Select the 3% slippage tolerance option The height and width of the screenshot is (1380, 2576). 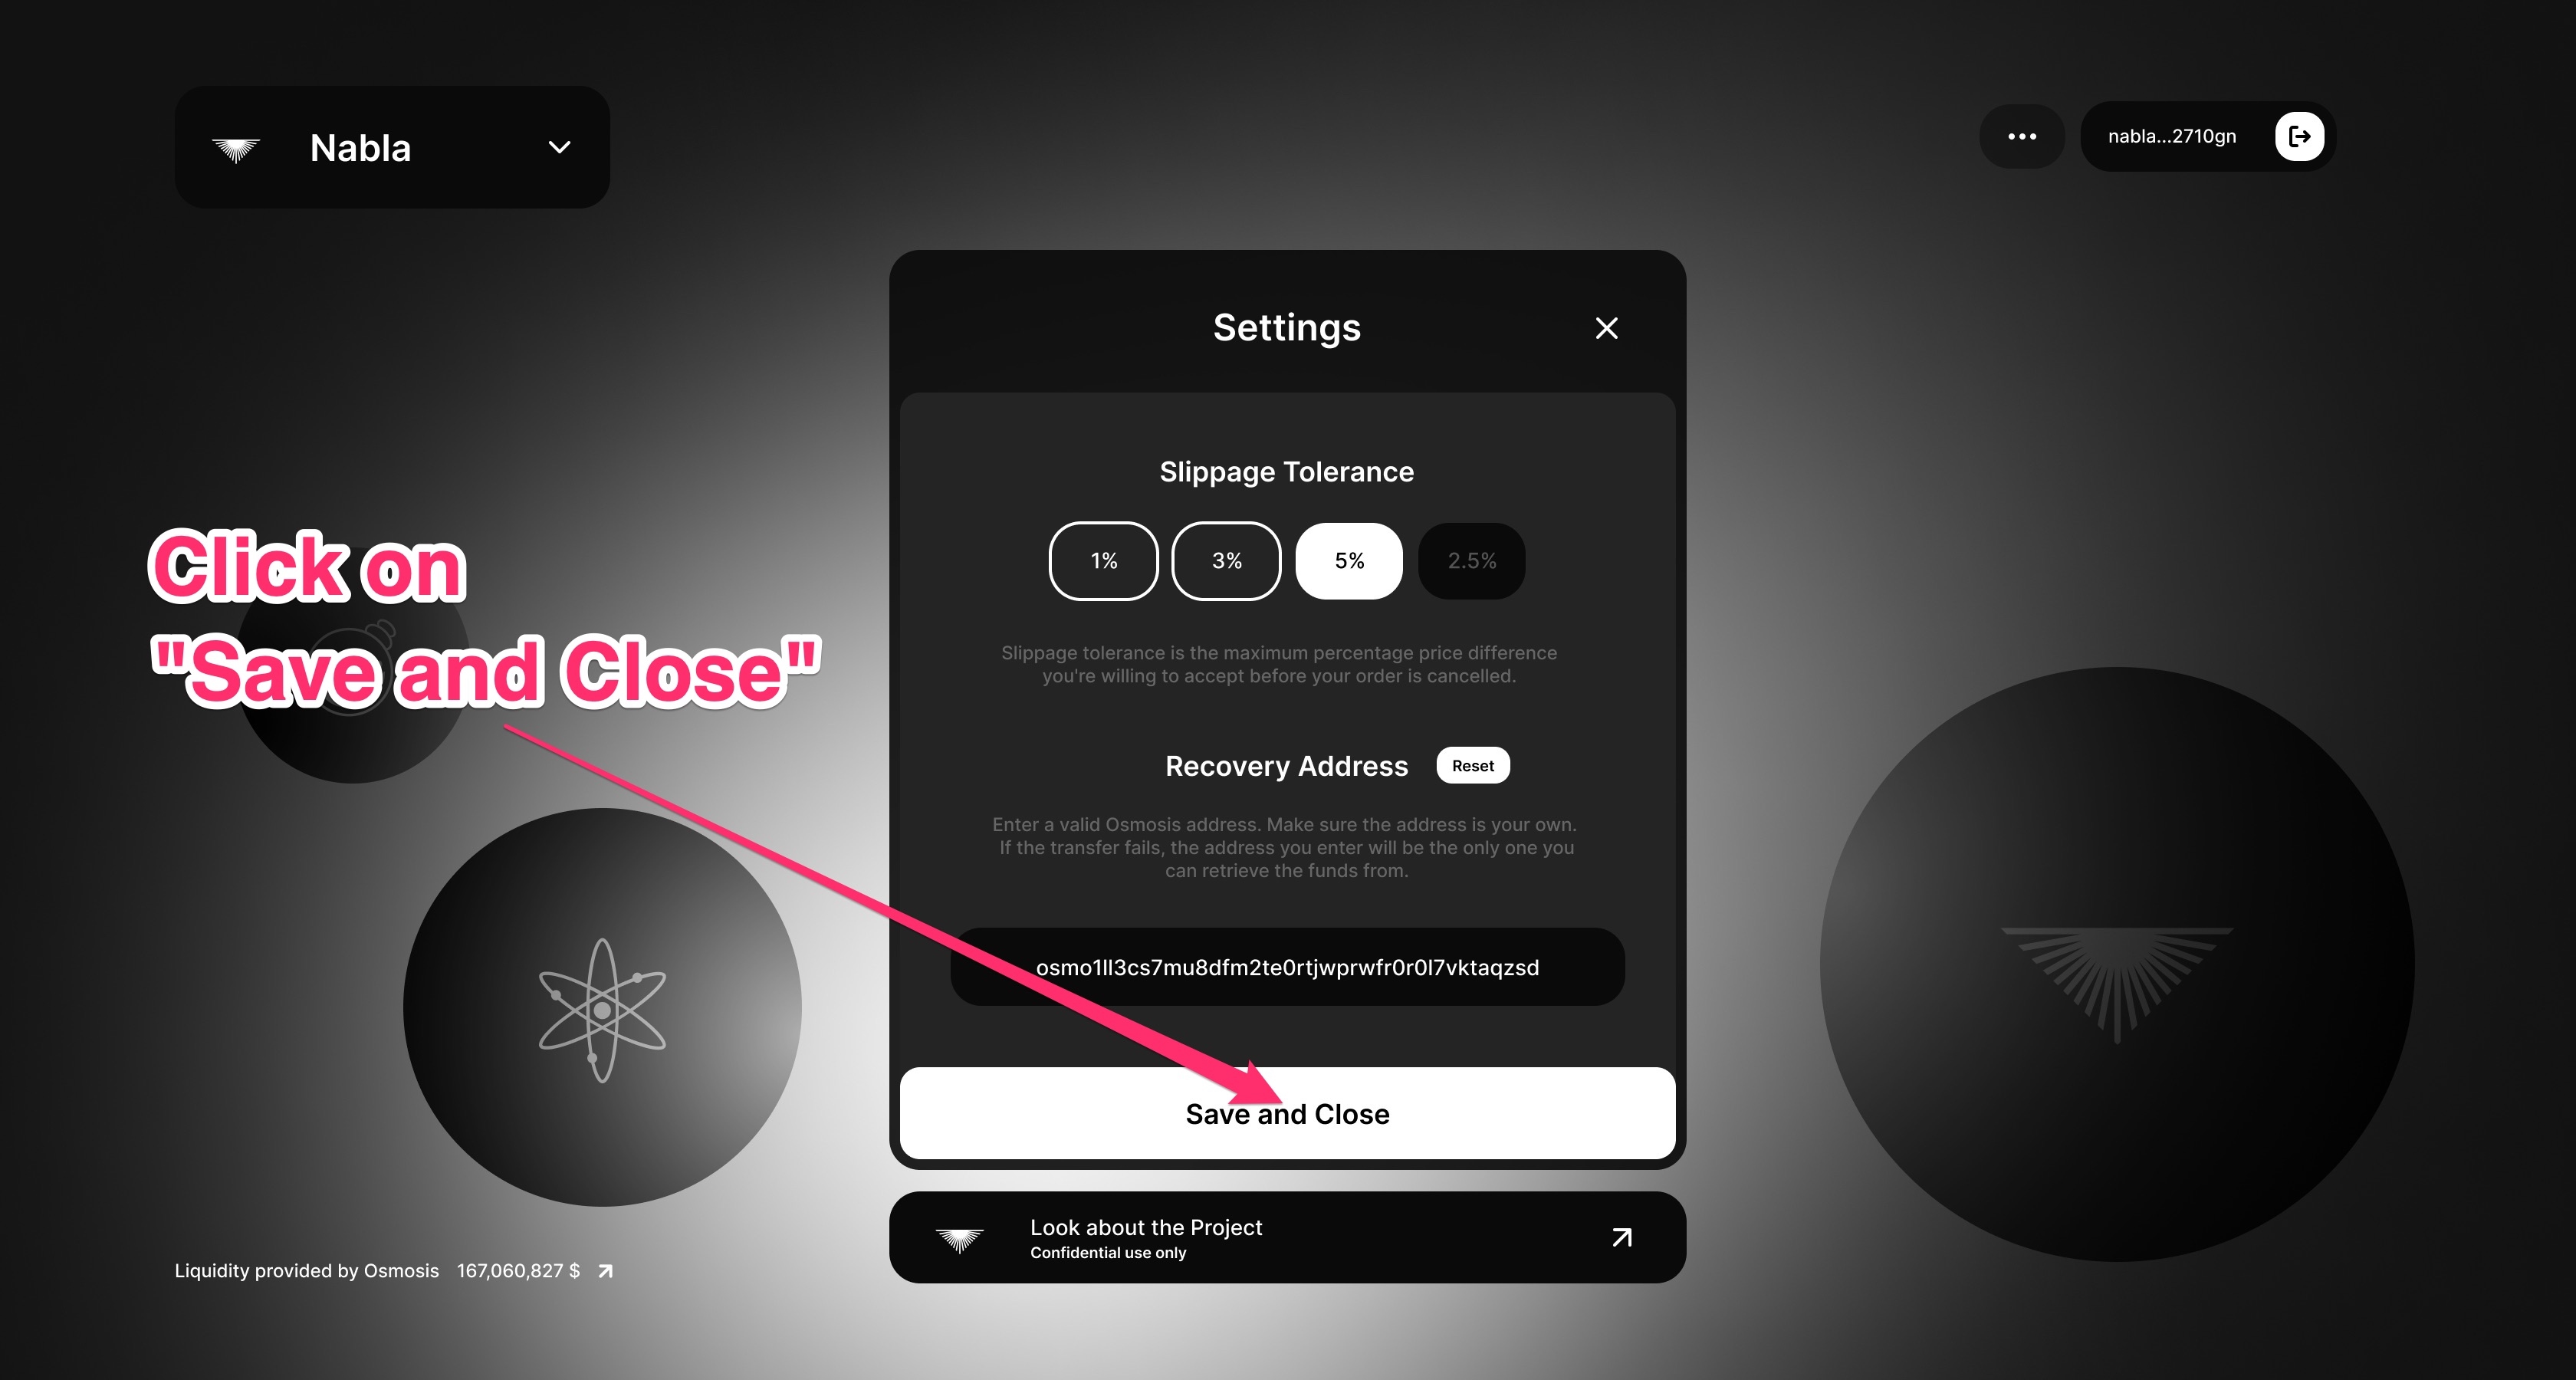[1227, 560]
